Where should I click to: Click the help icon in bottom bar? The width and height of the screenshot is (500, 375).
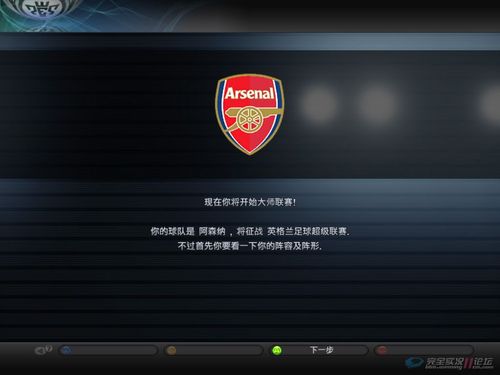43,350
